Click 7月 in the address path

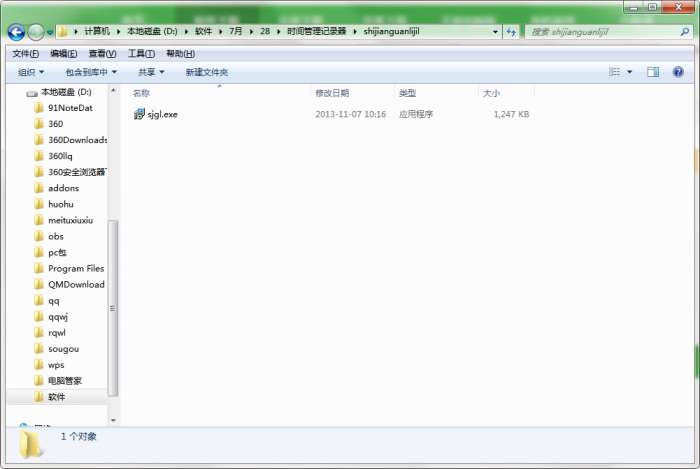coord(236,31)
